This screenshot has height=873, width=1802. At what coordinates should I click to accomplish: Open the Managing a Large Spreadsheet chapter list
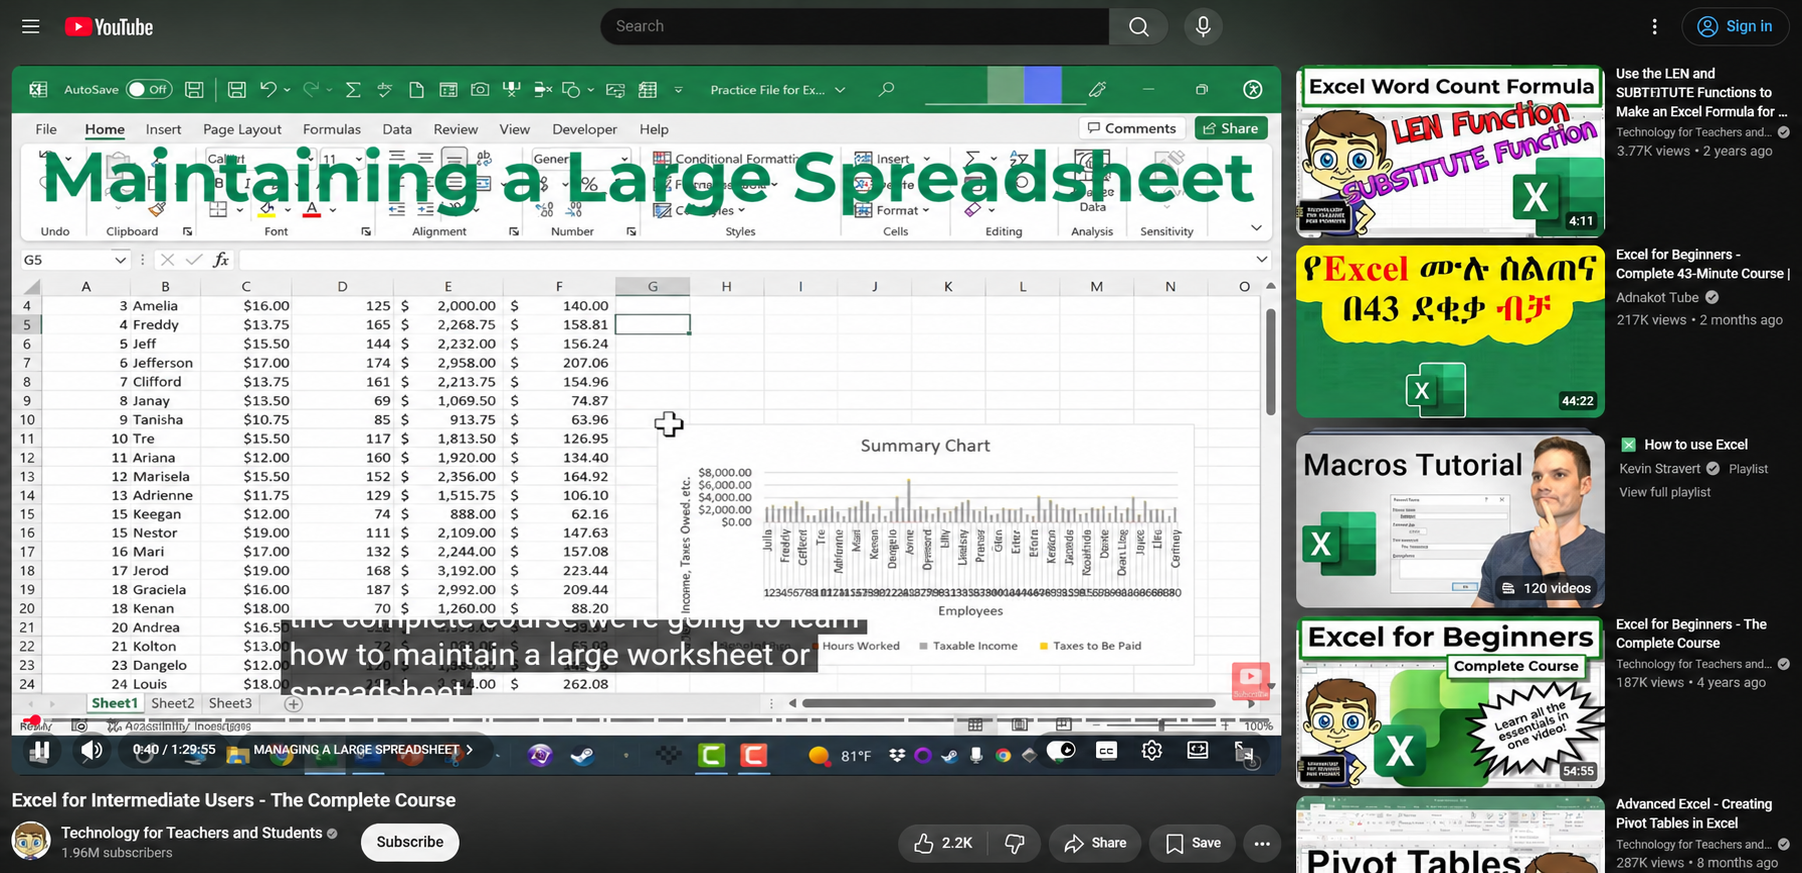tap(363, 749)
